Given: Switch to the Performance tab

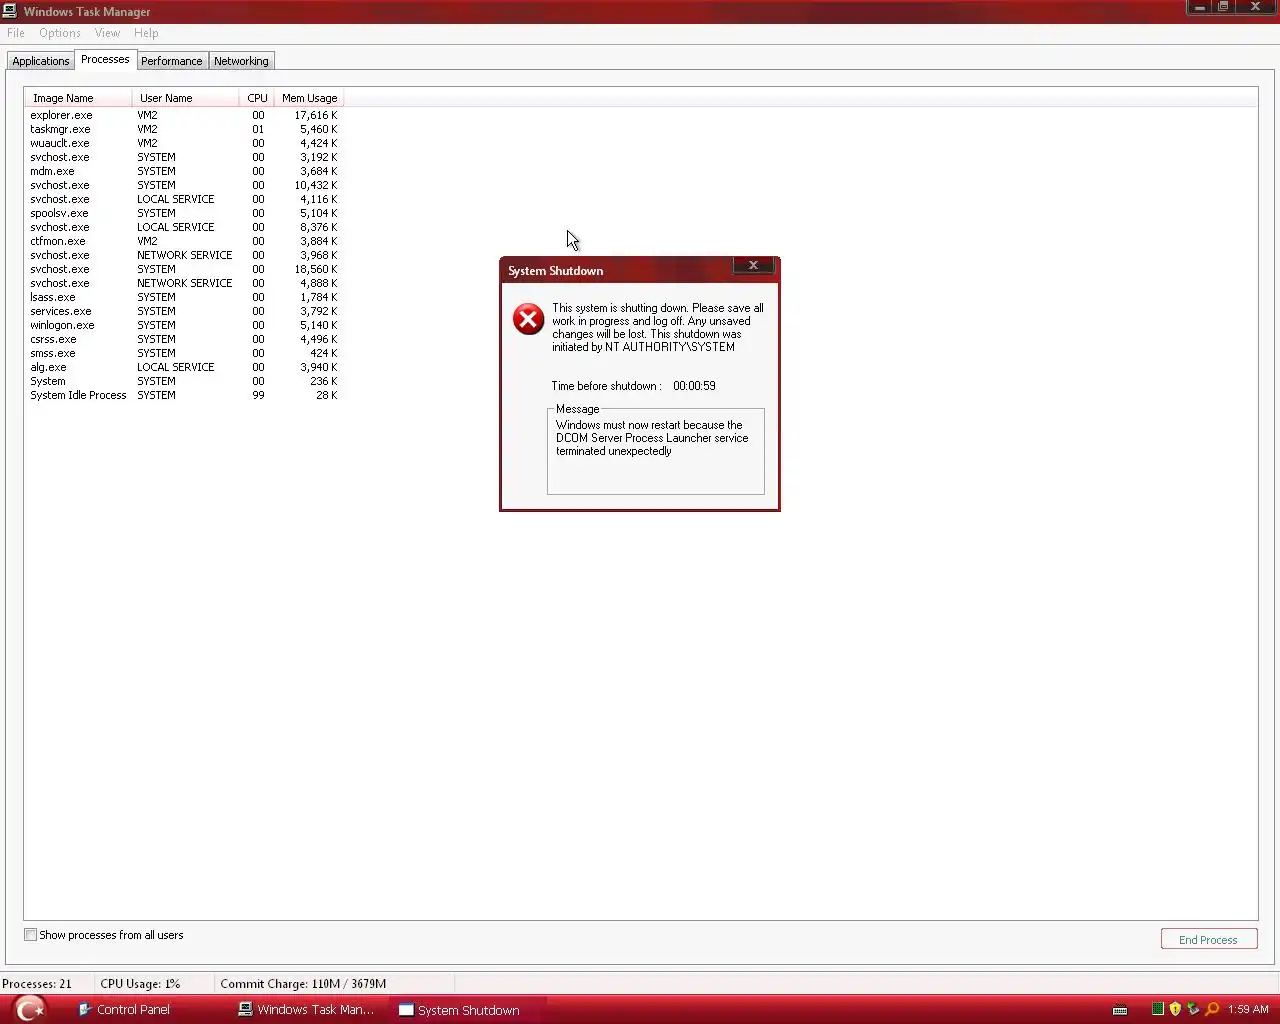Looking at the screenshot, I should coord(171,61).
